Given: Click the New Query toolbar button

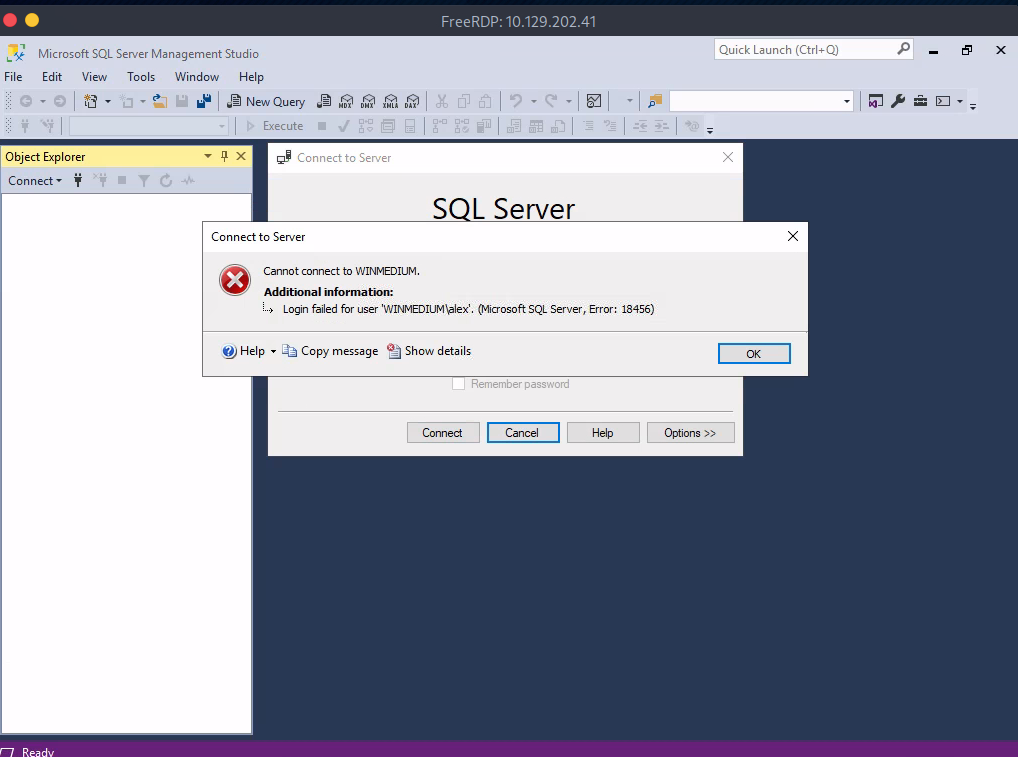Looking at the screenshot, I should coord(266,101).
